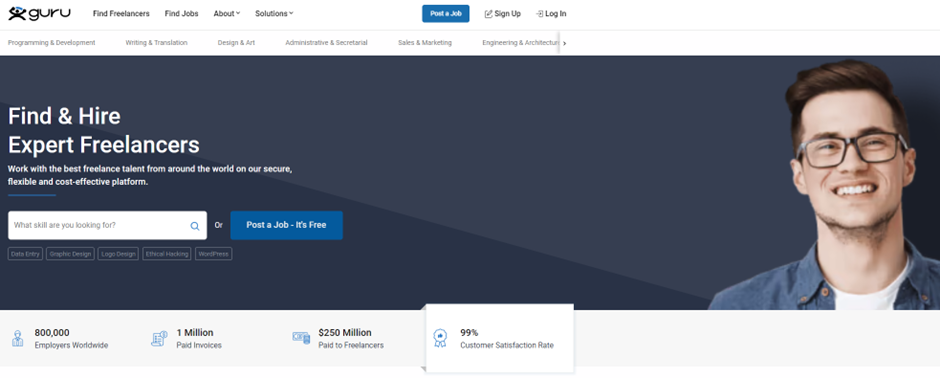
Task: Click the Graphic Design skill tag
Action: pyautogui.click(x=70, y=254)
